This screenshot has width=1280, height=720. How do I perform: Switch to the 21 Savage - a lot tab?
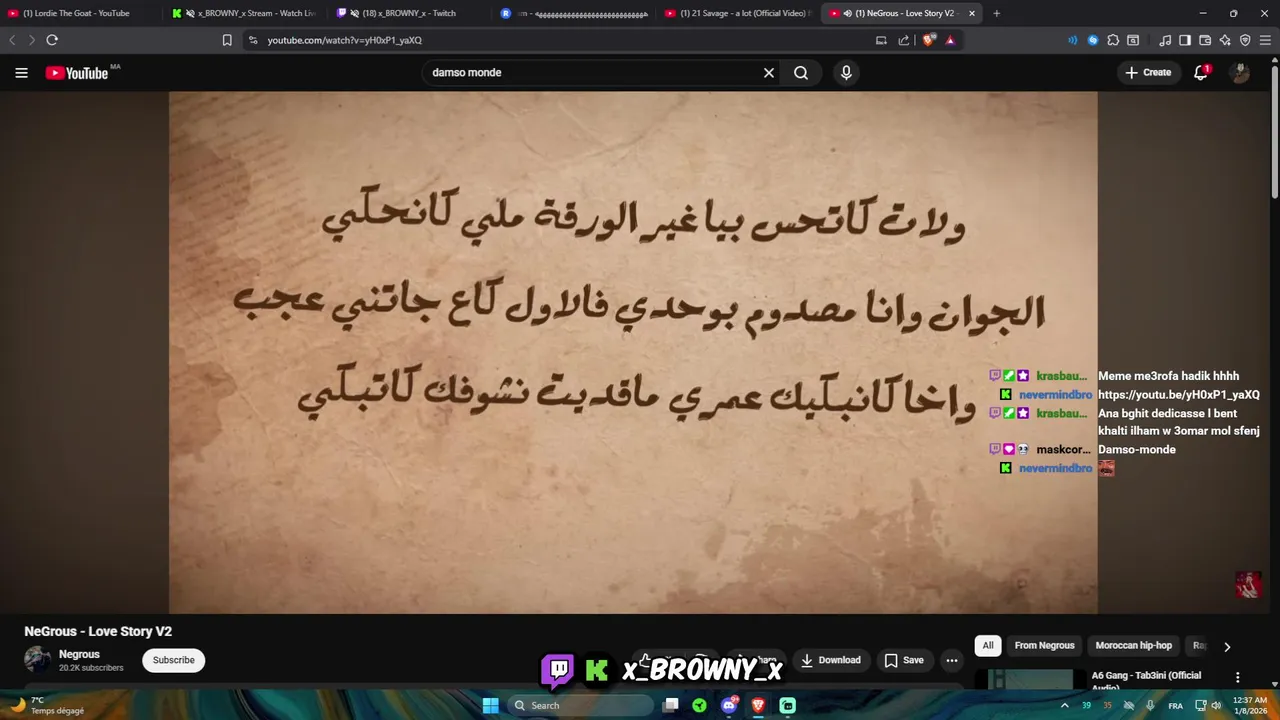pyautogui.click(x=736, y=13)
